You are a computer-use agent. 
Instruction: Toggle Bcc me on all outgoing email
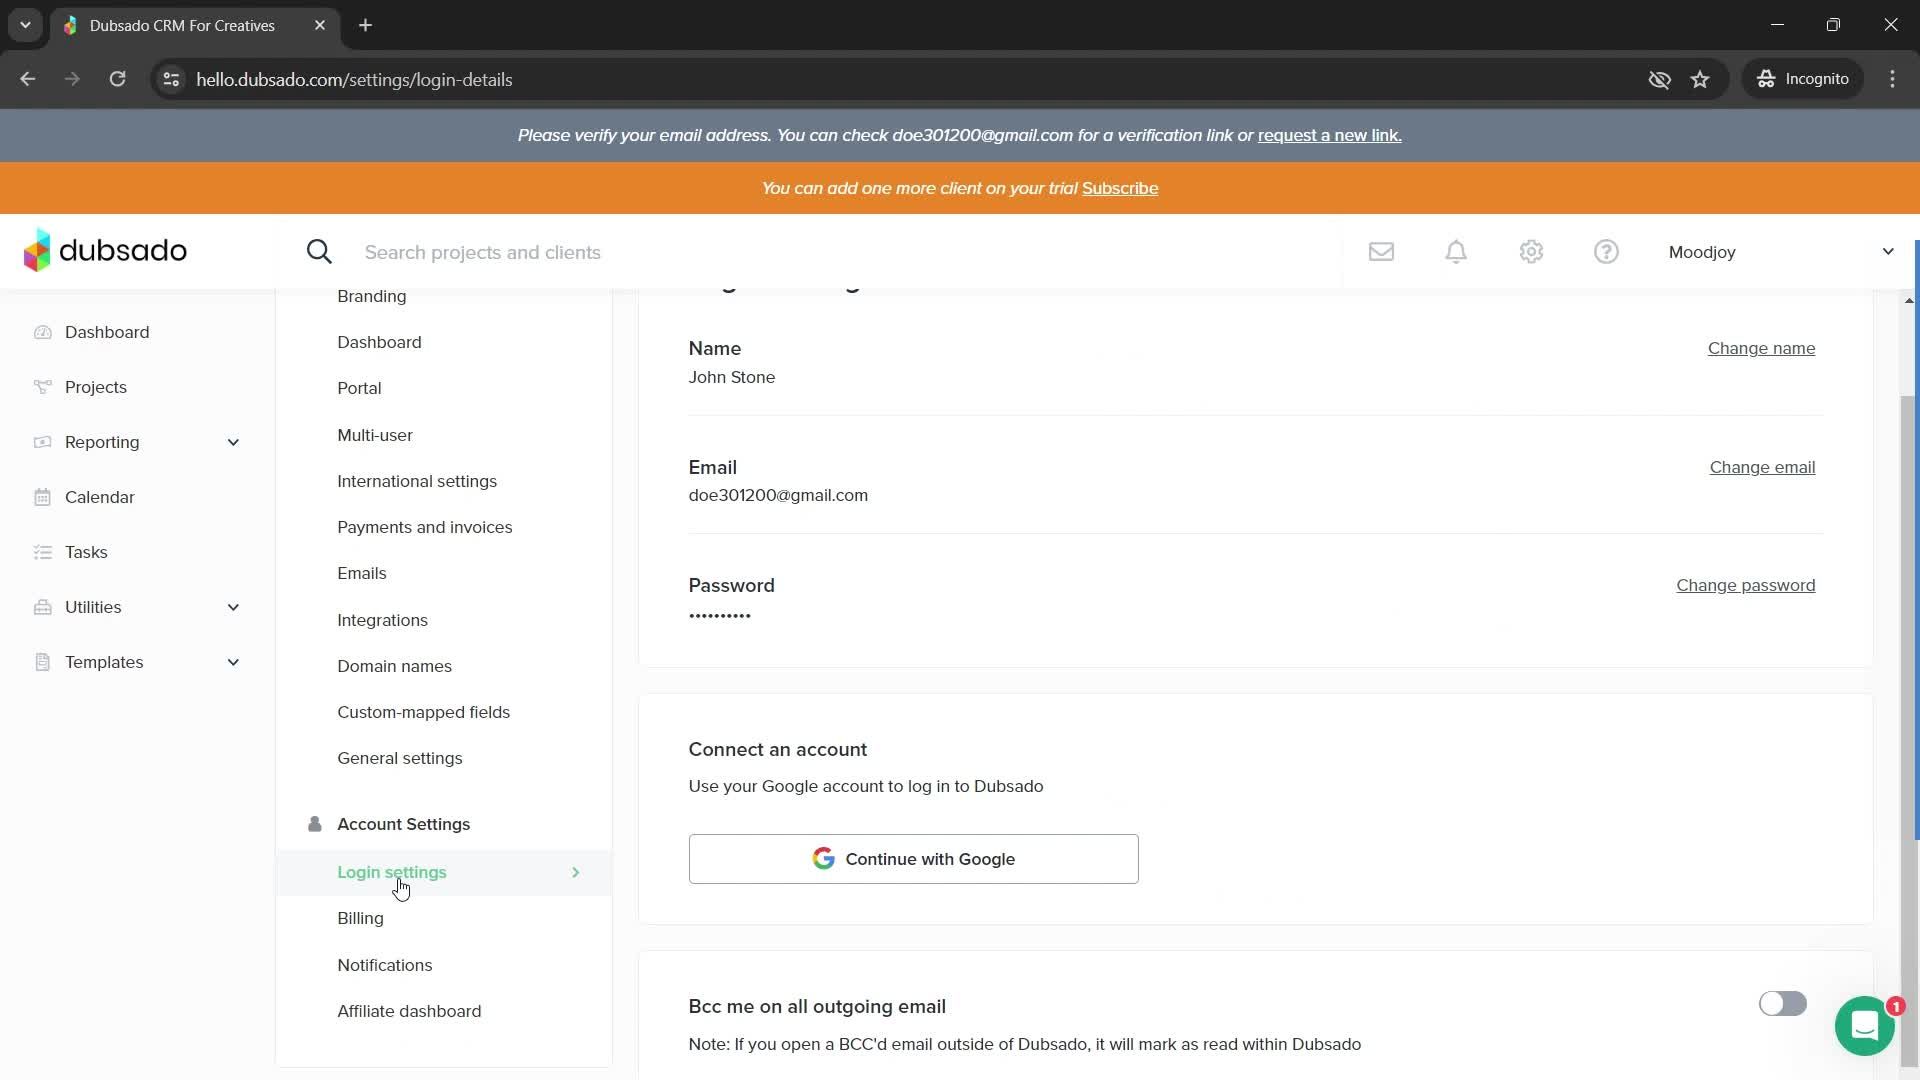(x=1782, y=1004)
